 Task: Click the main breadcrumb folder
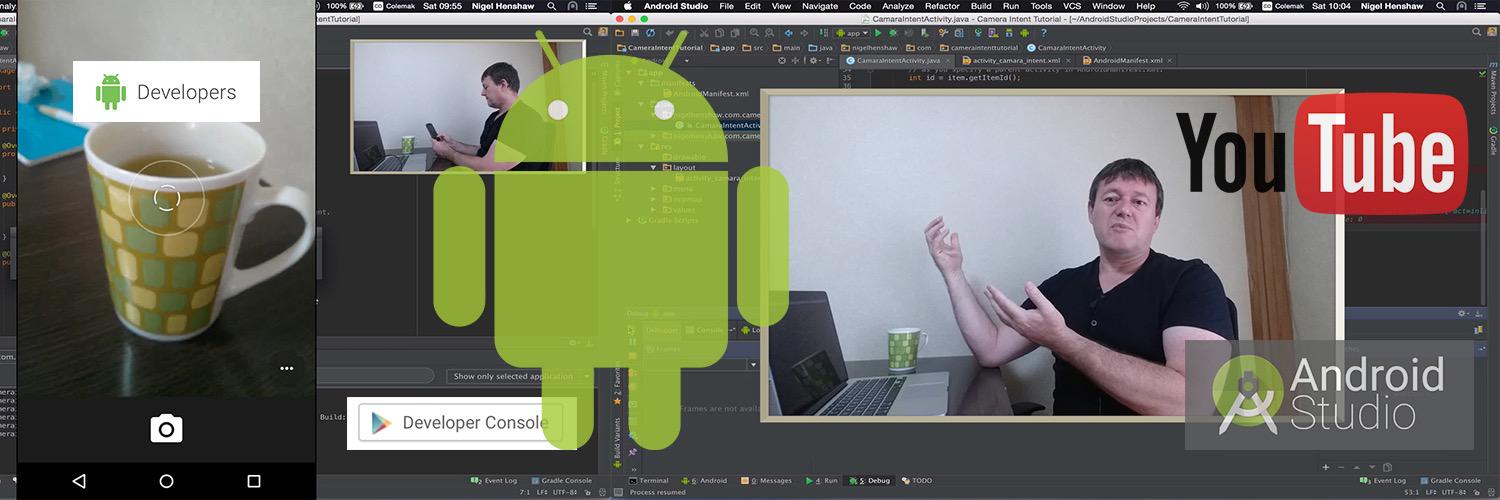point(787,47)
